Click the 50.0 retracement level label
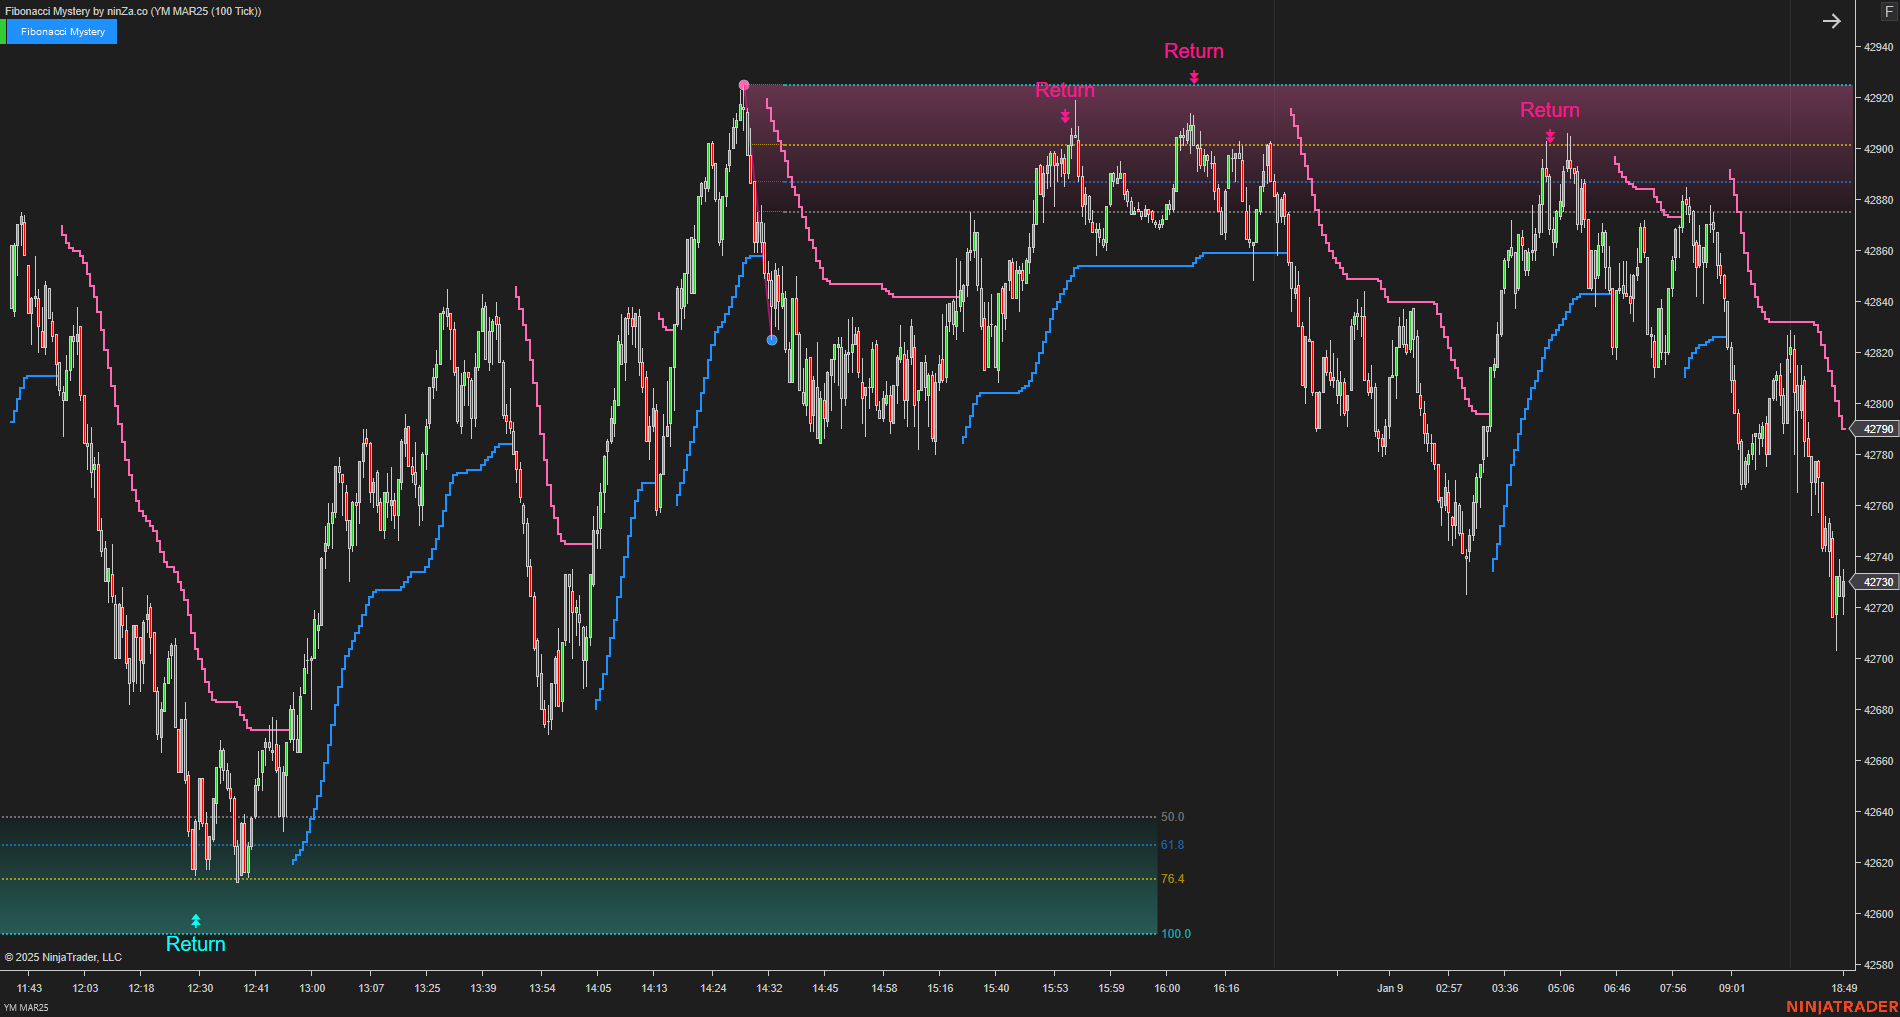 [x=1171, y=816]
